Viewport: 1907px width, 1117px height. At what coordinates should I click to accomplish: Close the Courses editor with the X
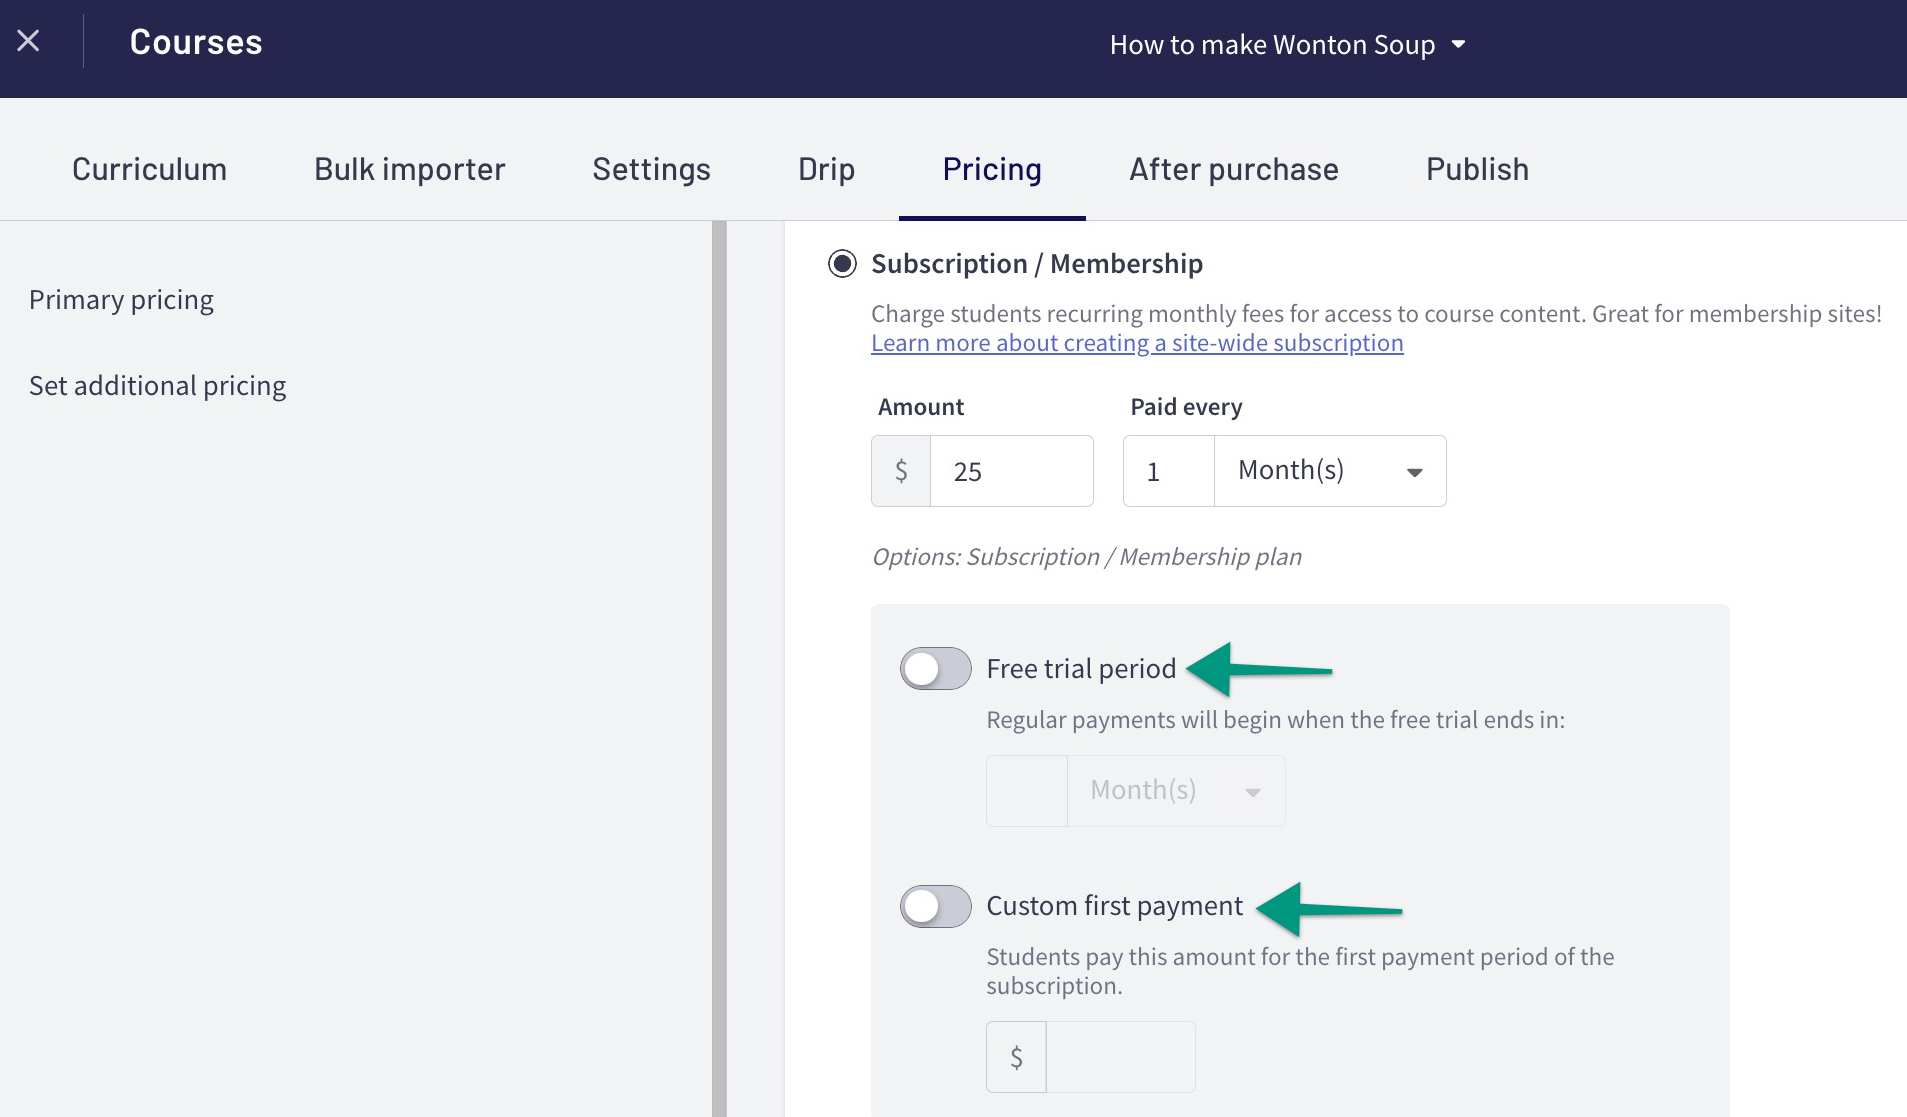pyautogui.click(x=29, y=40)
